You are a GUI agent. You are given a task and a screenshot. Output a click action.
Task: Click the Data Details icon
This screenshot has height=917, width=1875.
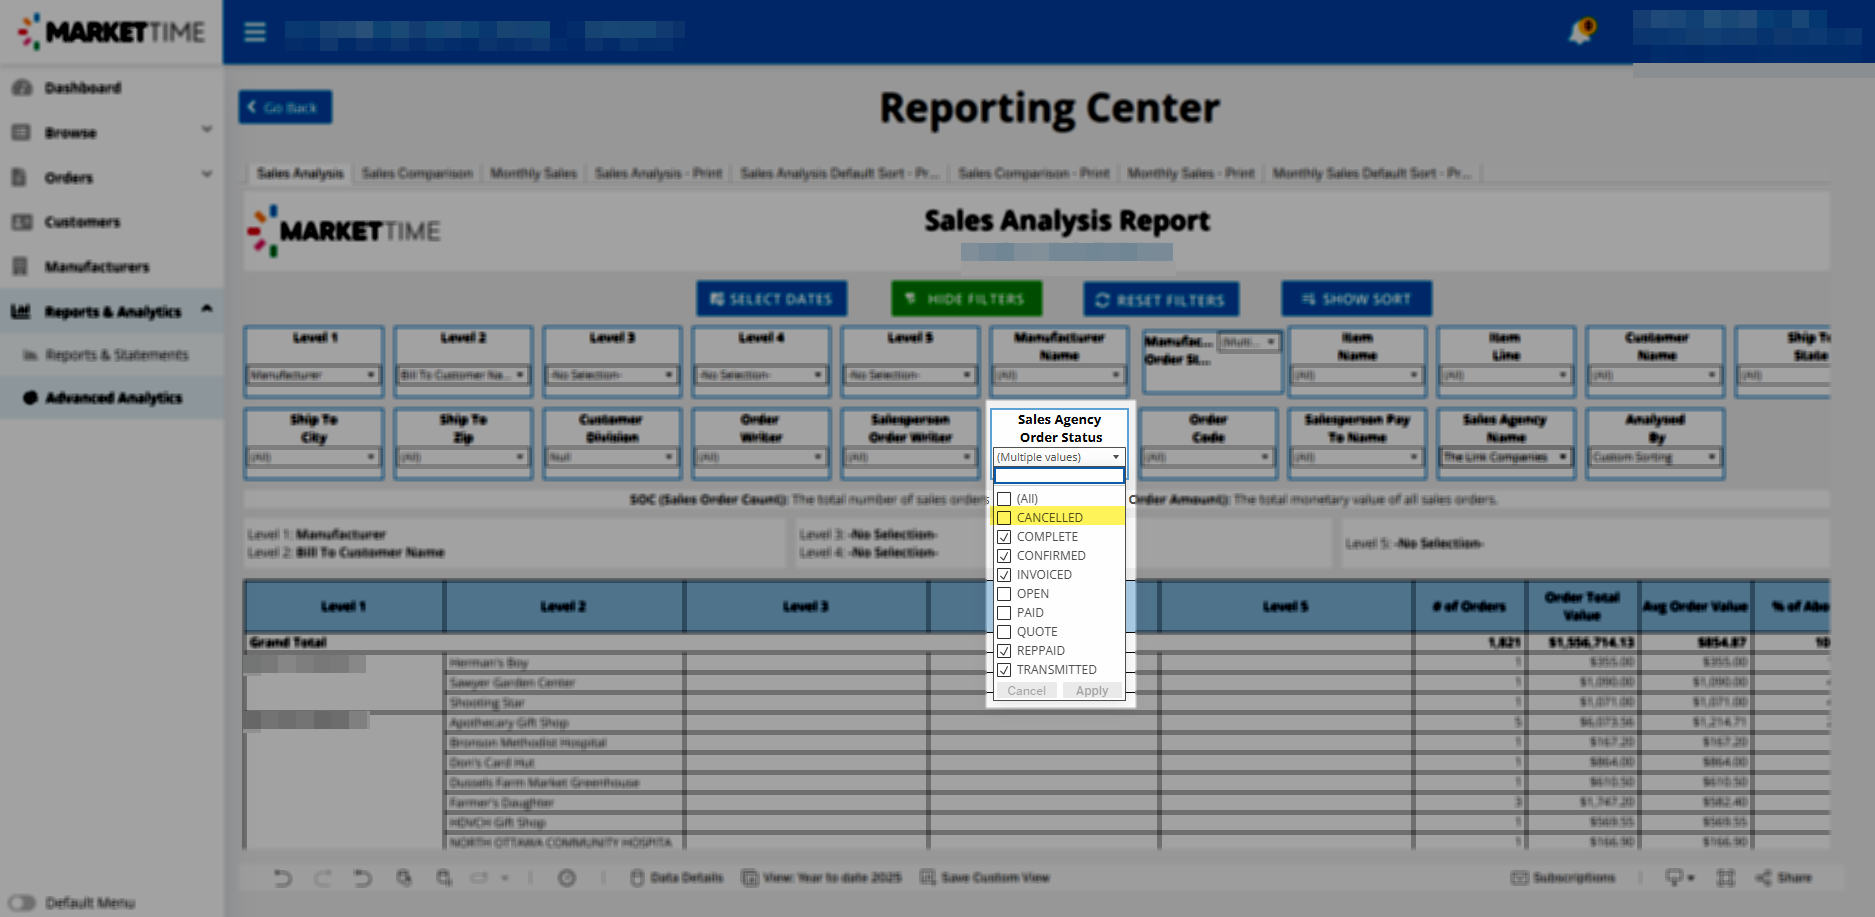(637, 878)
